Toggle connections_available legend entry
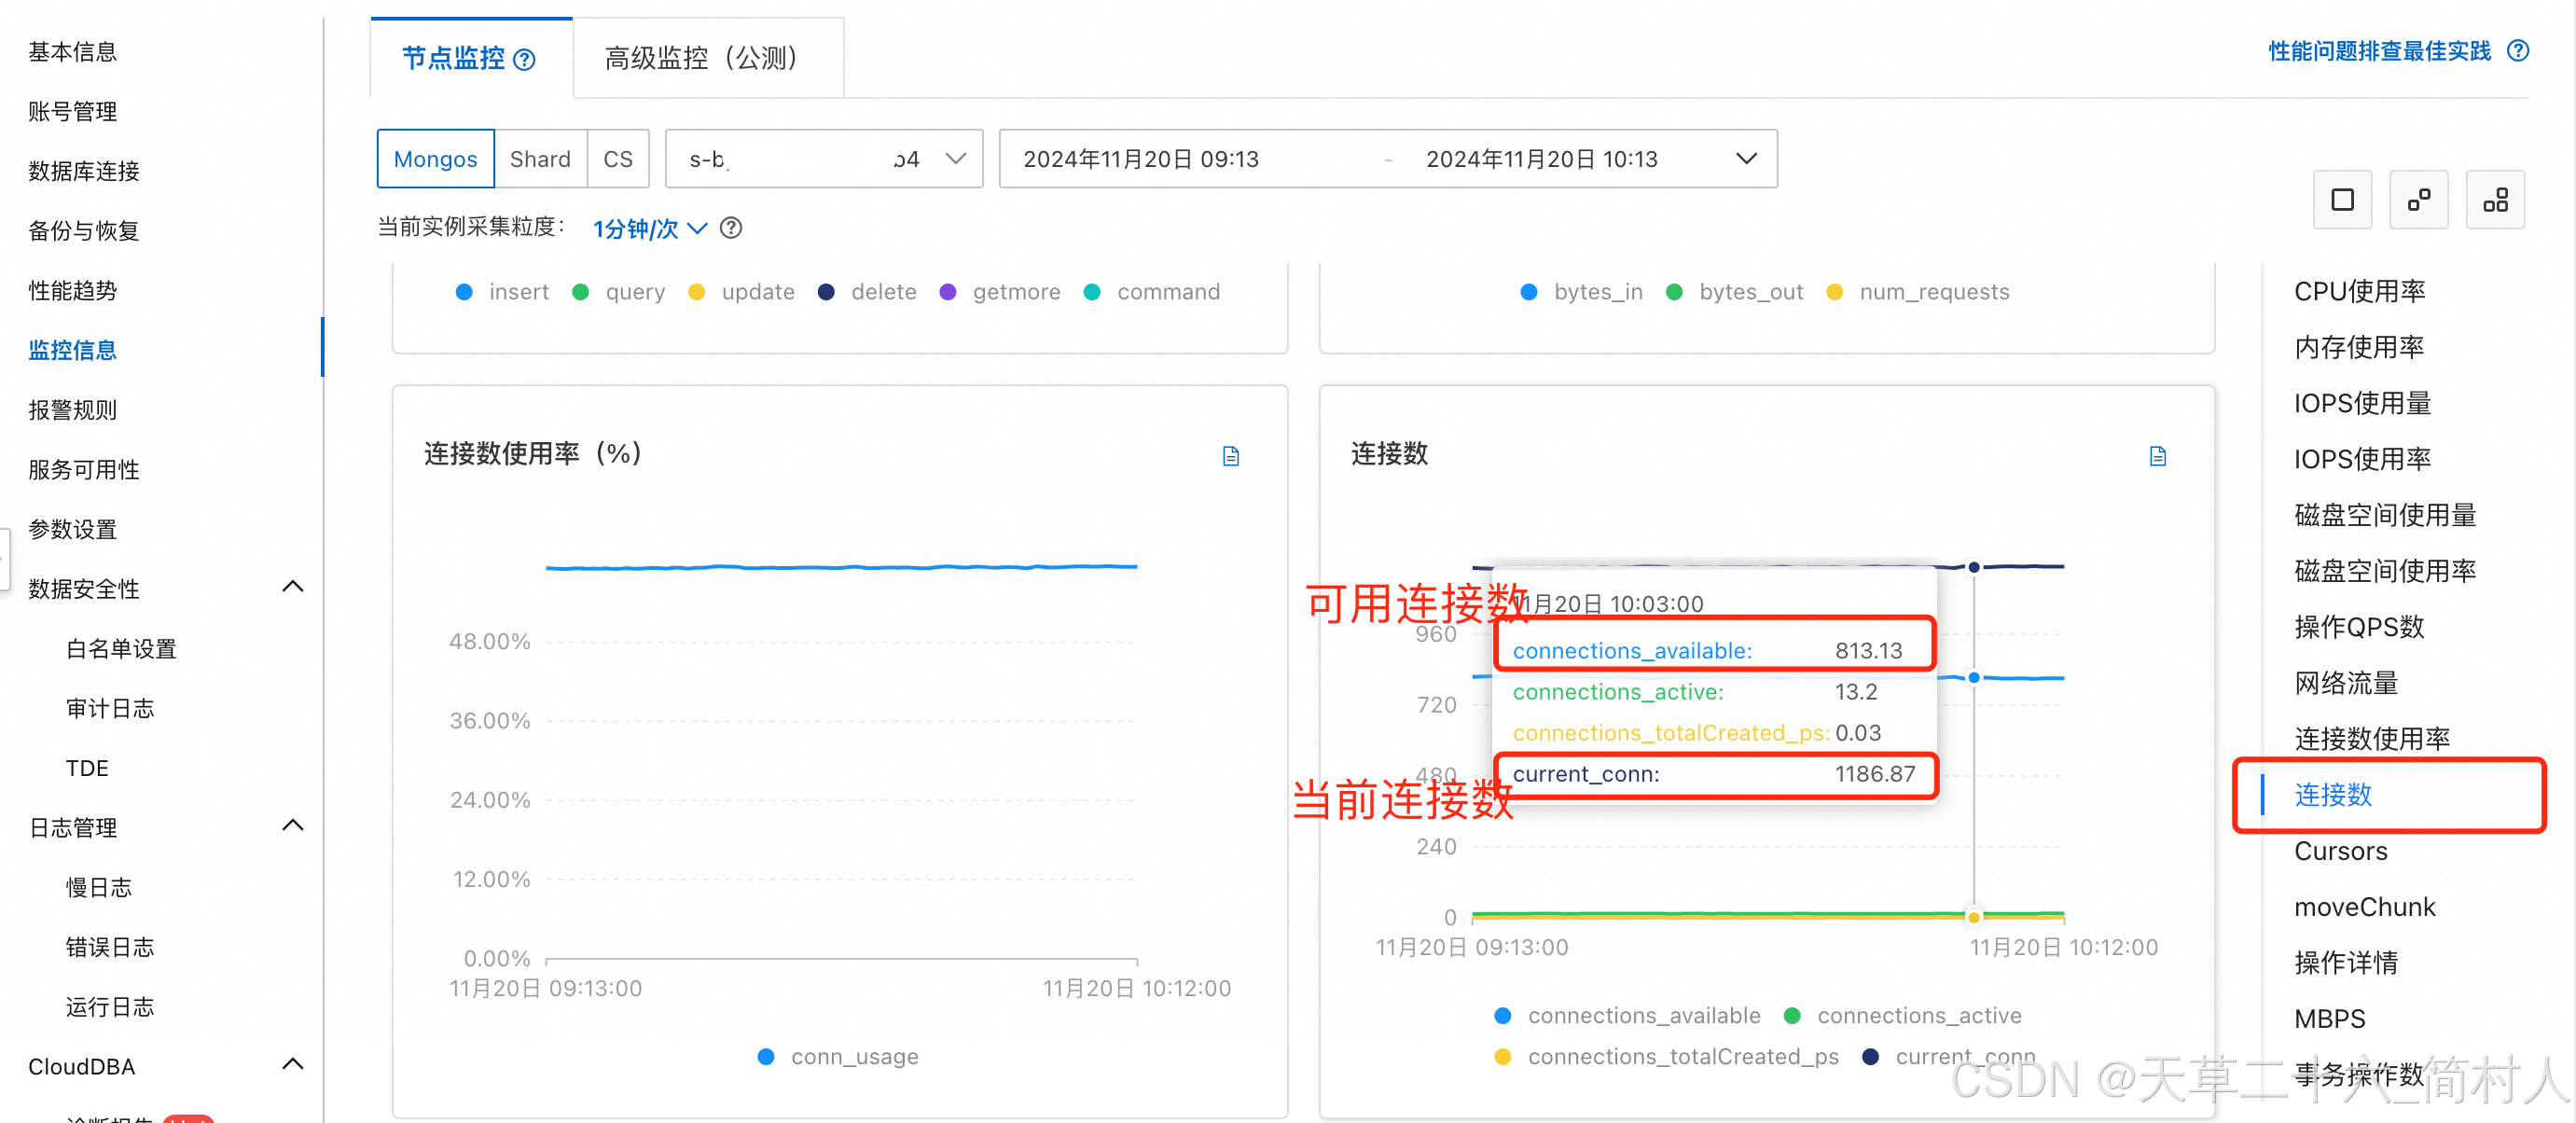The image size is (2576, 1123). tap(1627, 1016)
